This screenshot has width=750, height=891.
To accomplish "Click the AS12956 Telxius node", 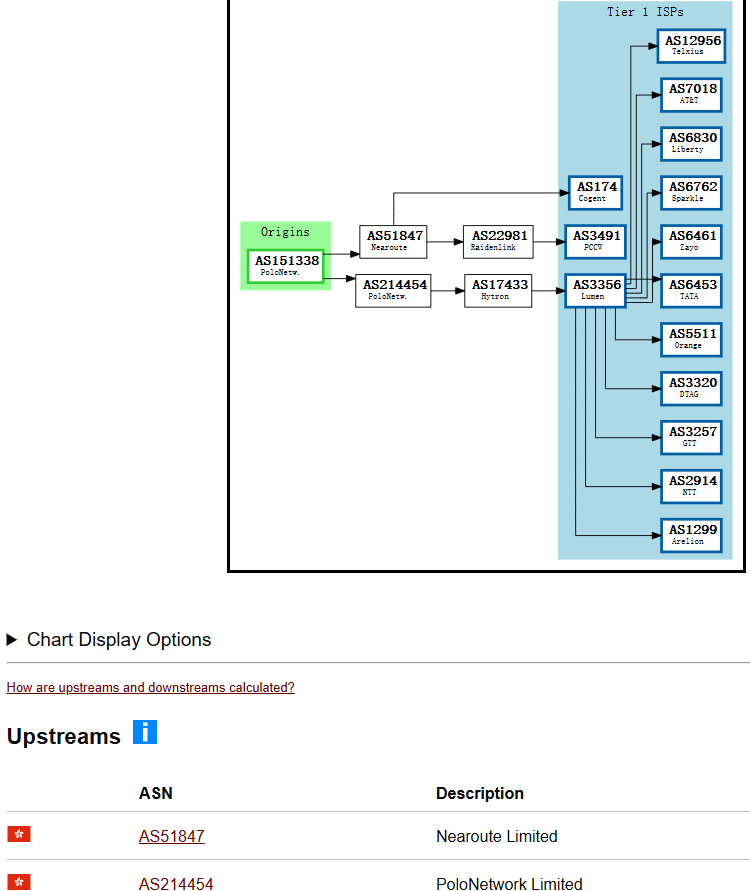I will tap(691, 46).
